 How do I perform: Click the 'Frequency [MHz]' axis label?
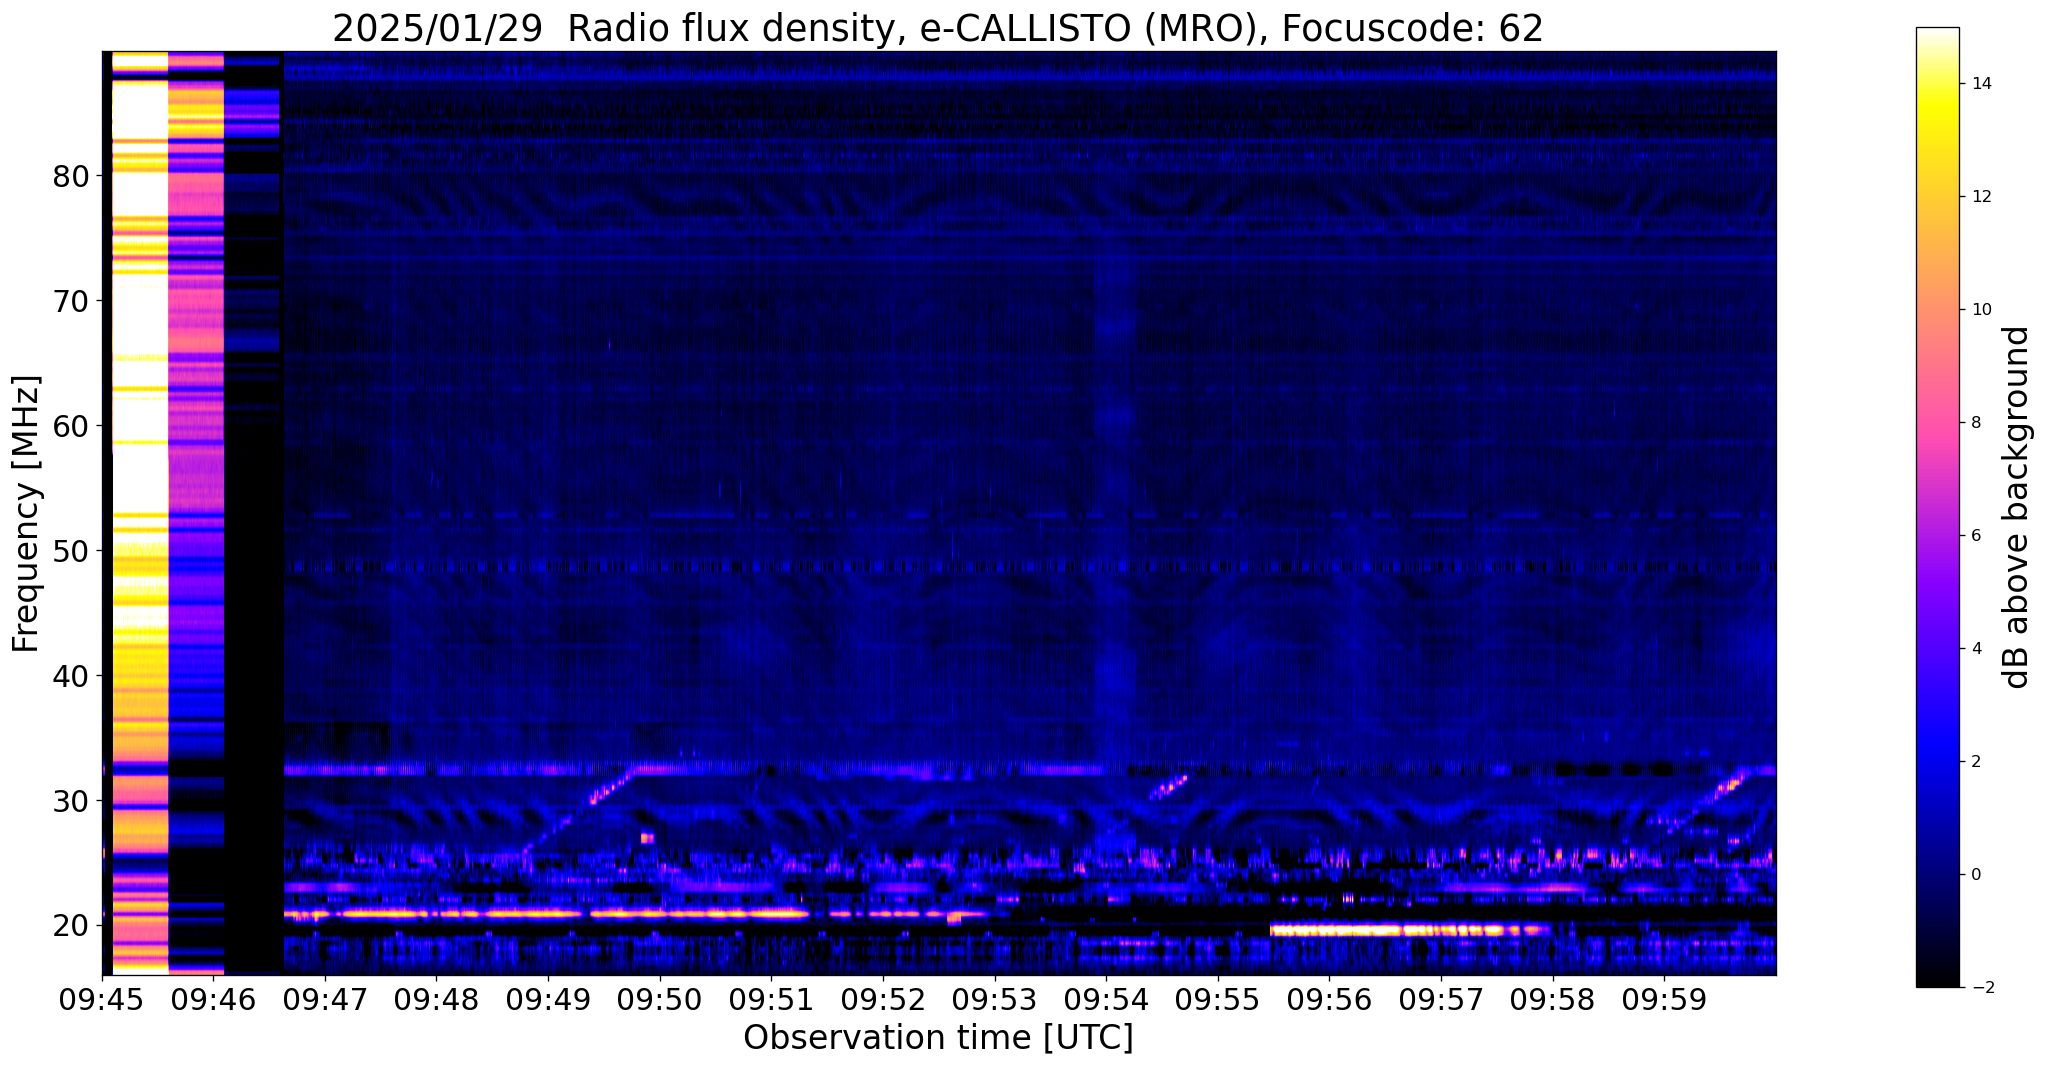(26, 513)
